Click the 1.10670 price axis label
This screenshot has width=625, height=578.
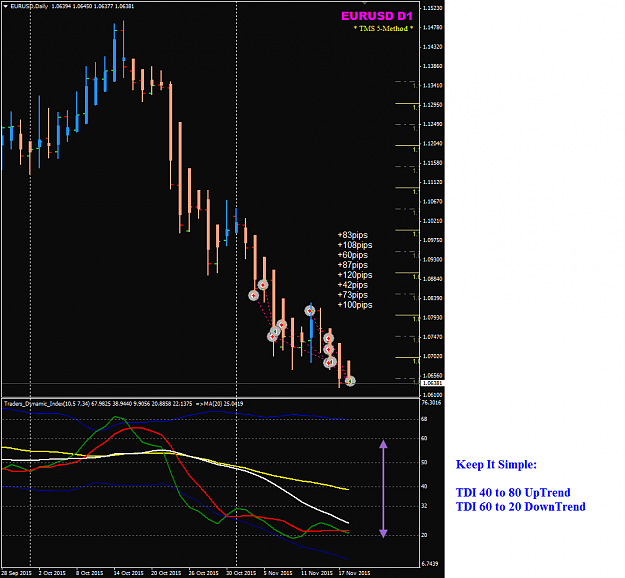point(432,202)
